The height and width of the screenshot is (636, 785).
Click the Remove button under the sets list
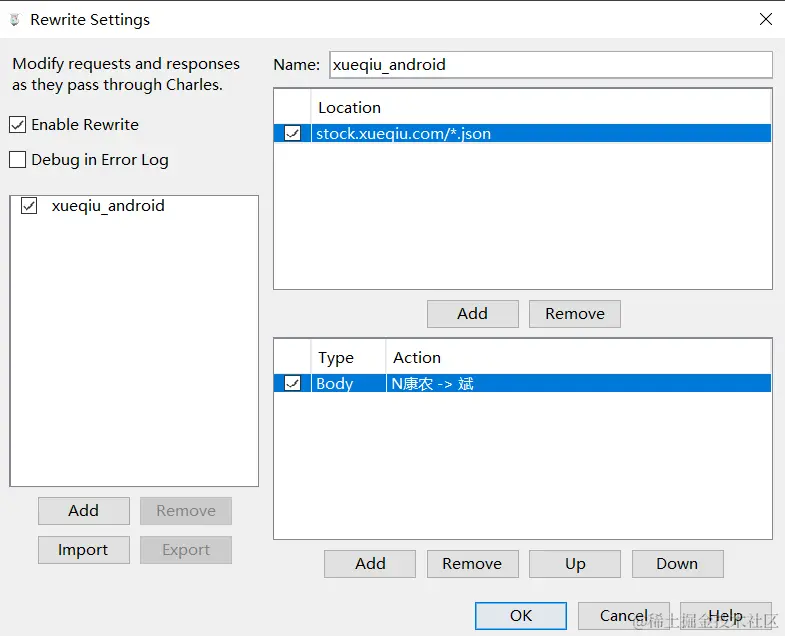186,511
